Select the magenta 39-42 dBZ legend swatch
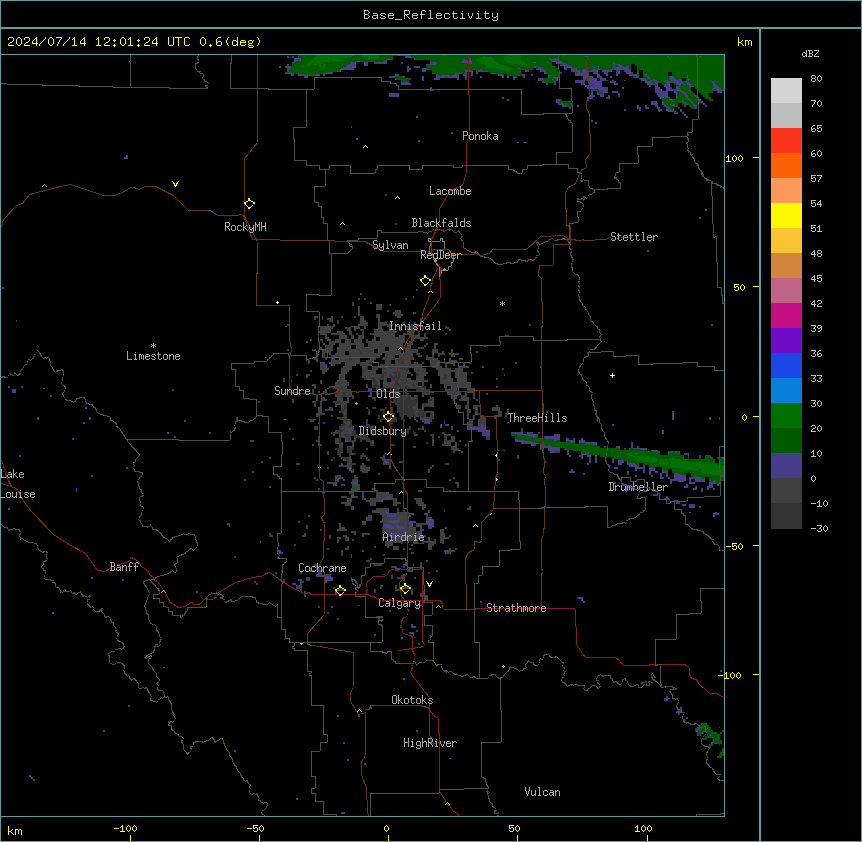Image resolution: width=862 pixels, height=842 pixels. (786, 315)
